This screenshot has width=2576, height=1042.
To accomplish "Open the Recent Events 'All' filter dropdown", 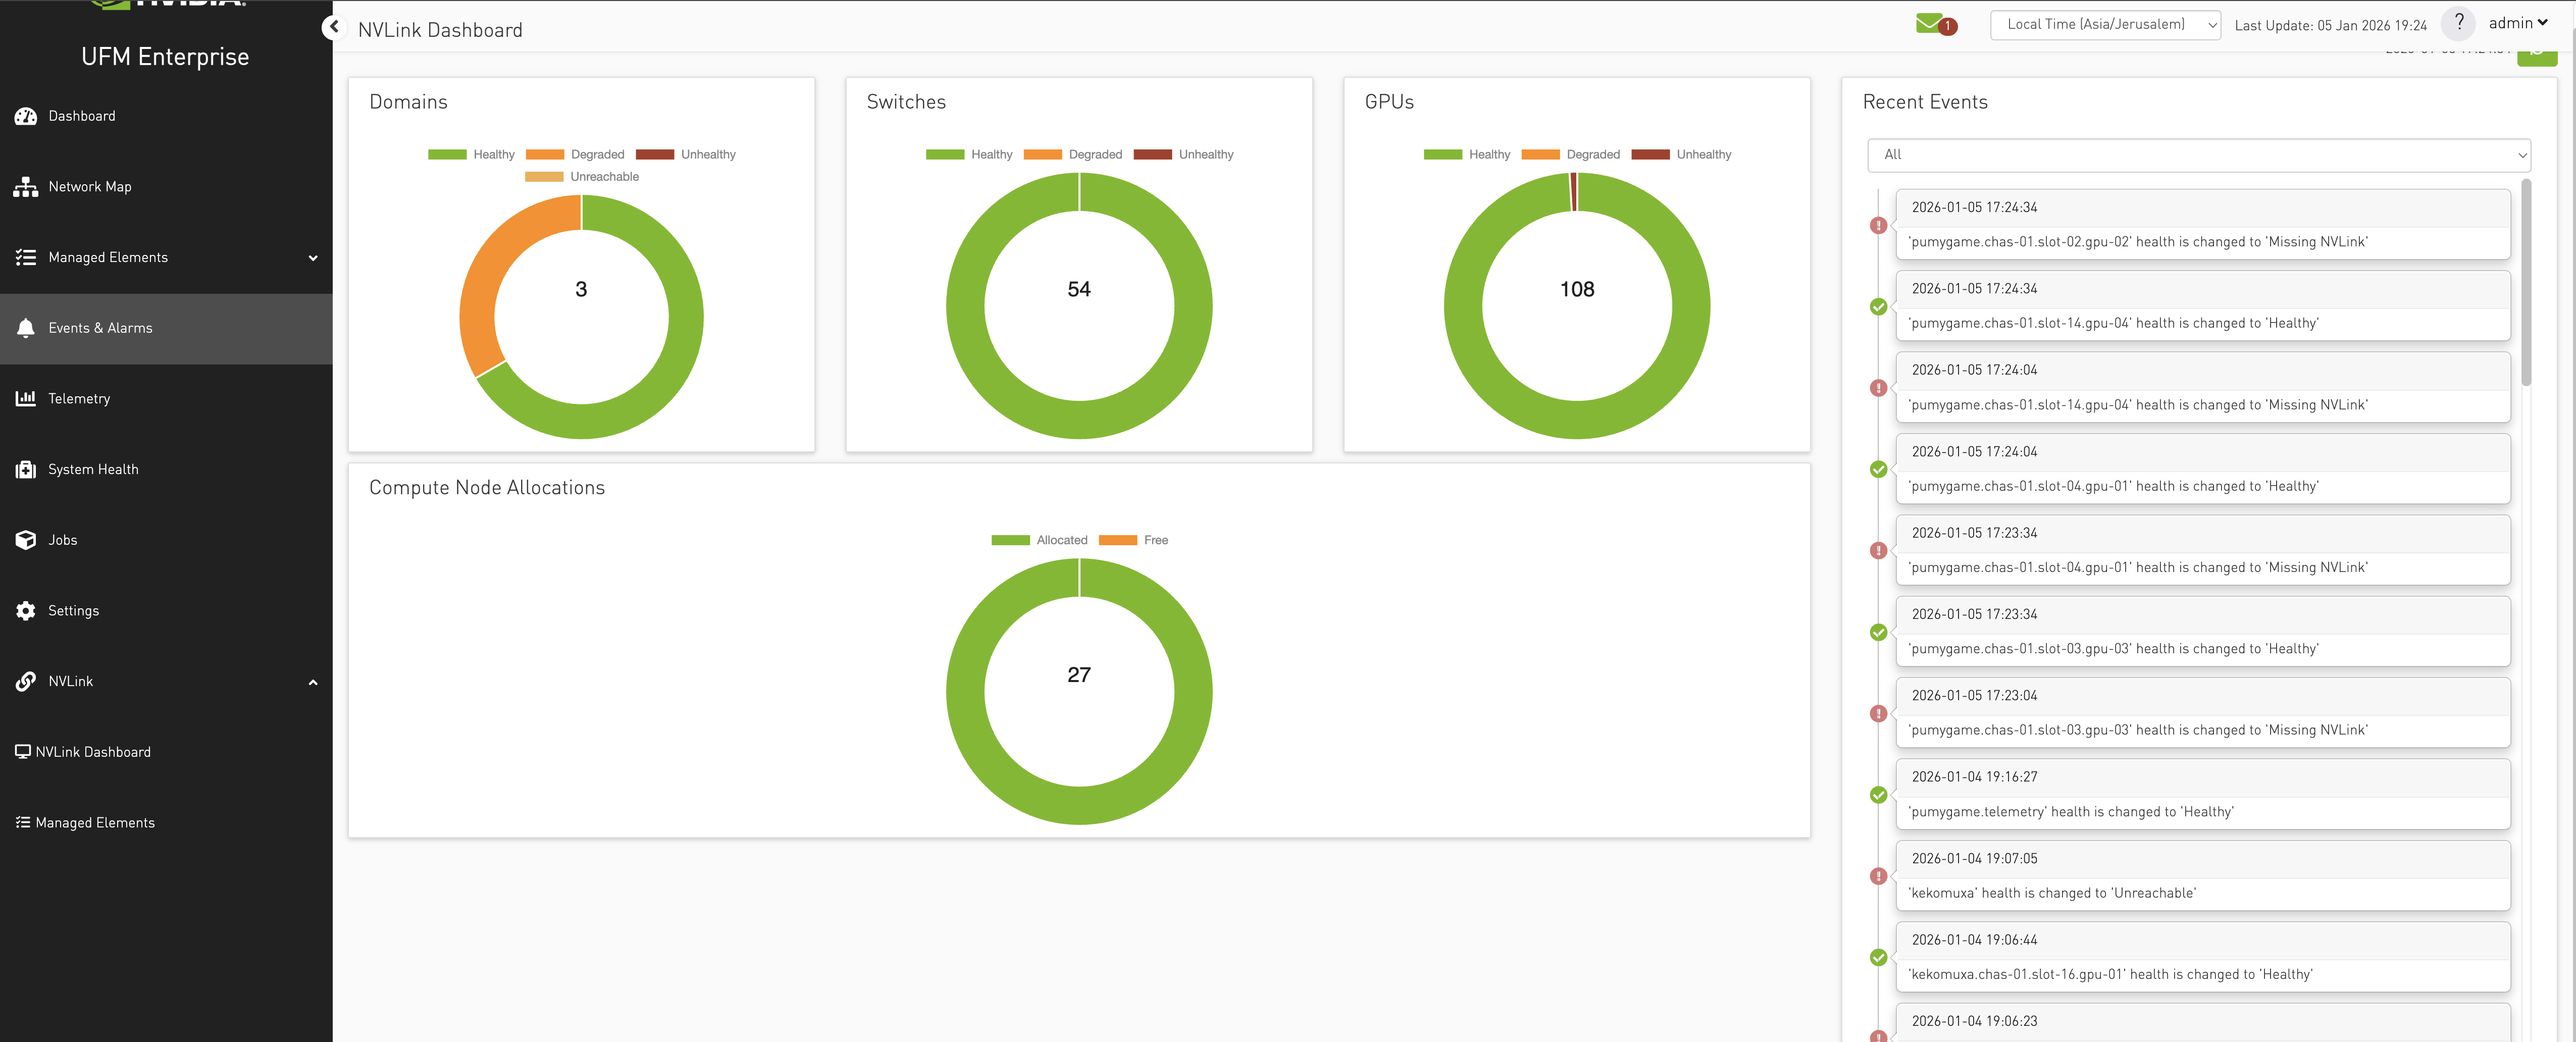I will [x=2198, y=155].
